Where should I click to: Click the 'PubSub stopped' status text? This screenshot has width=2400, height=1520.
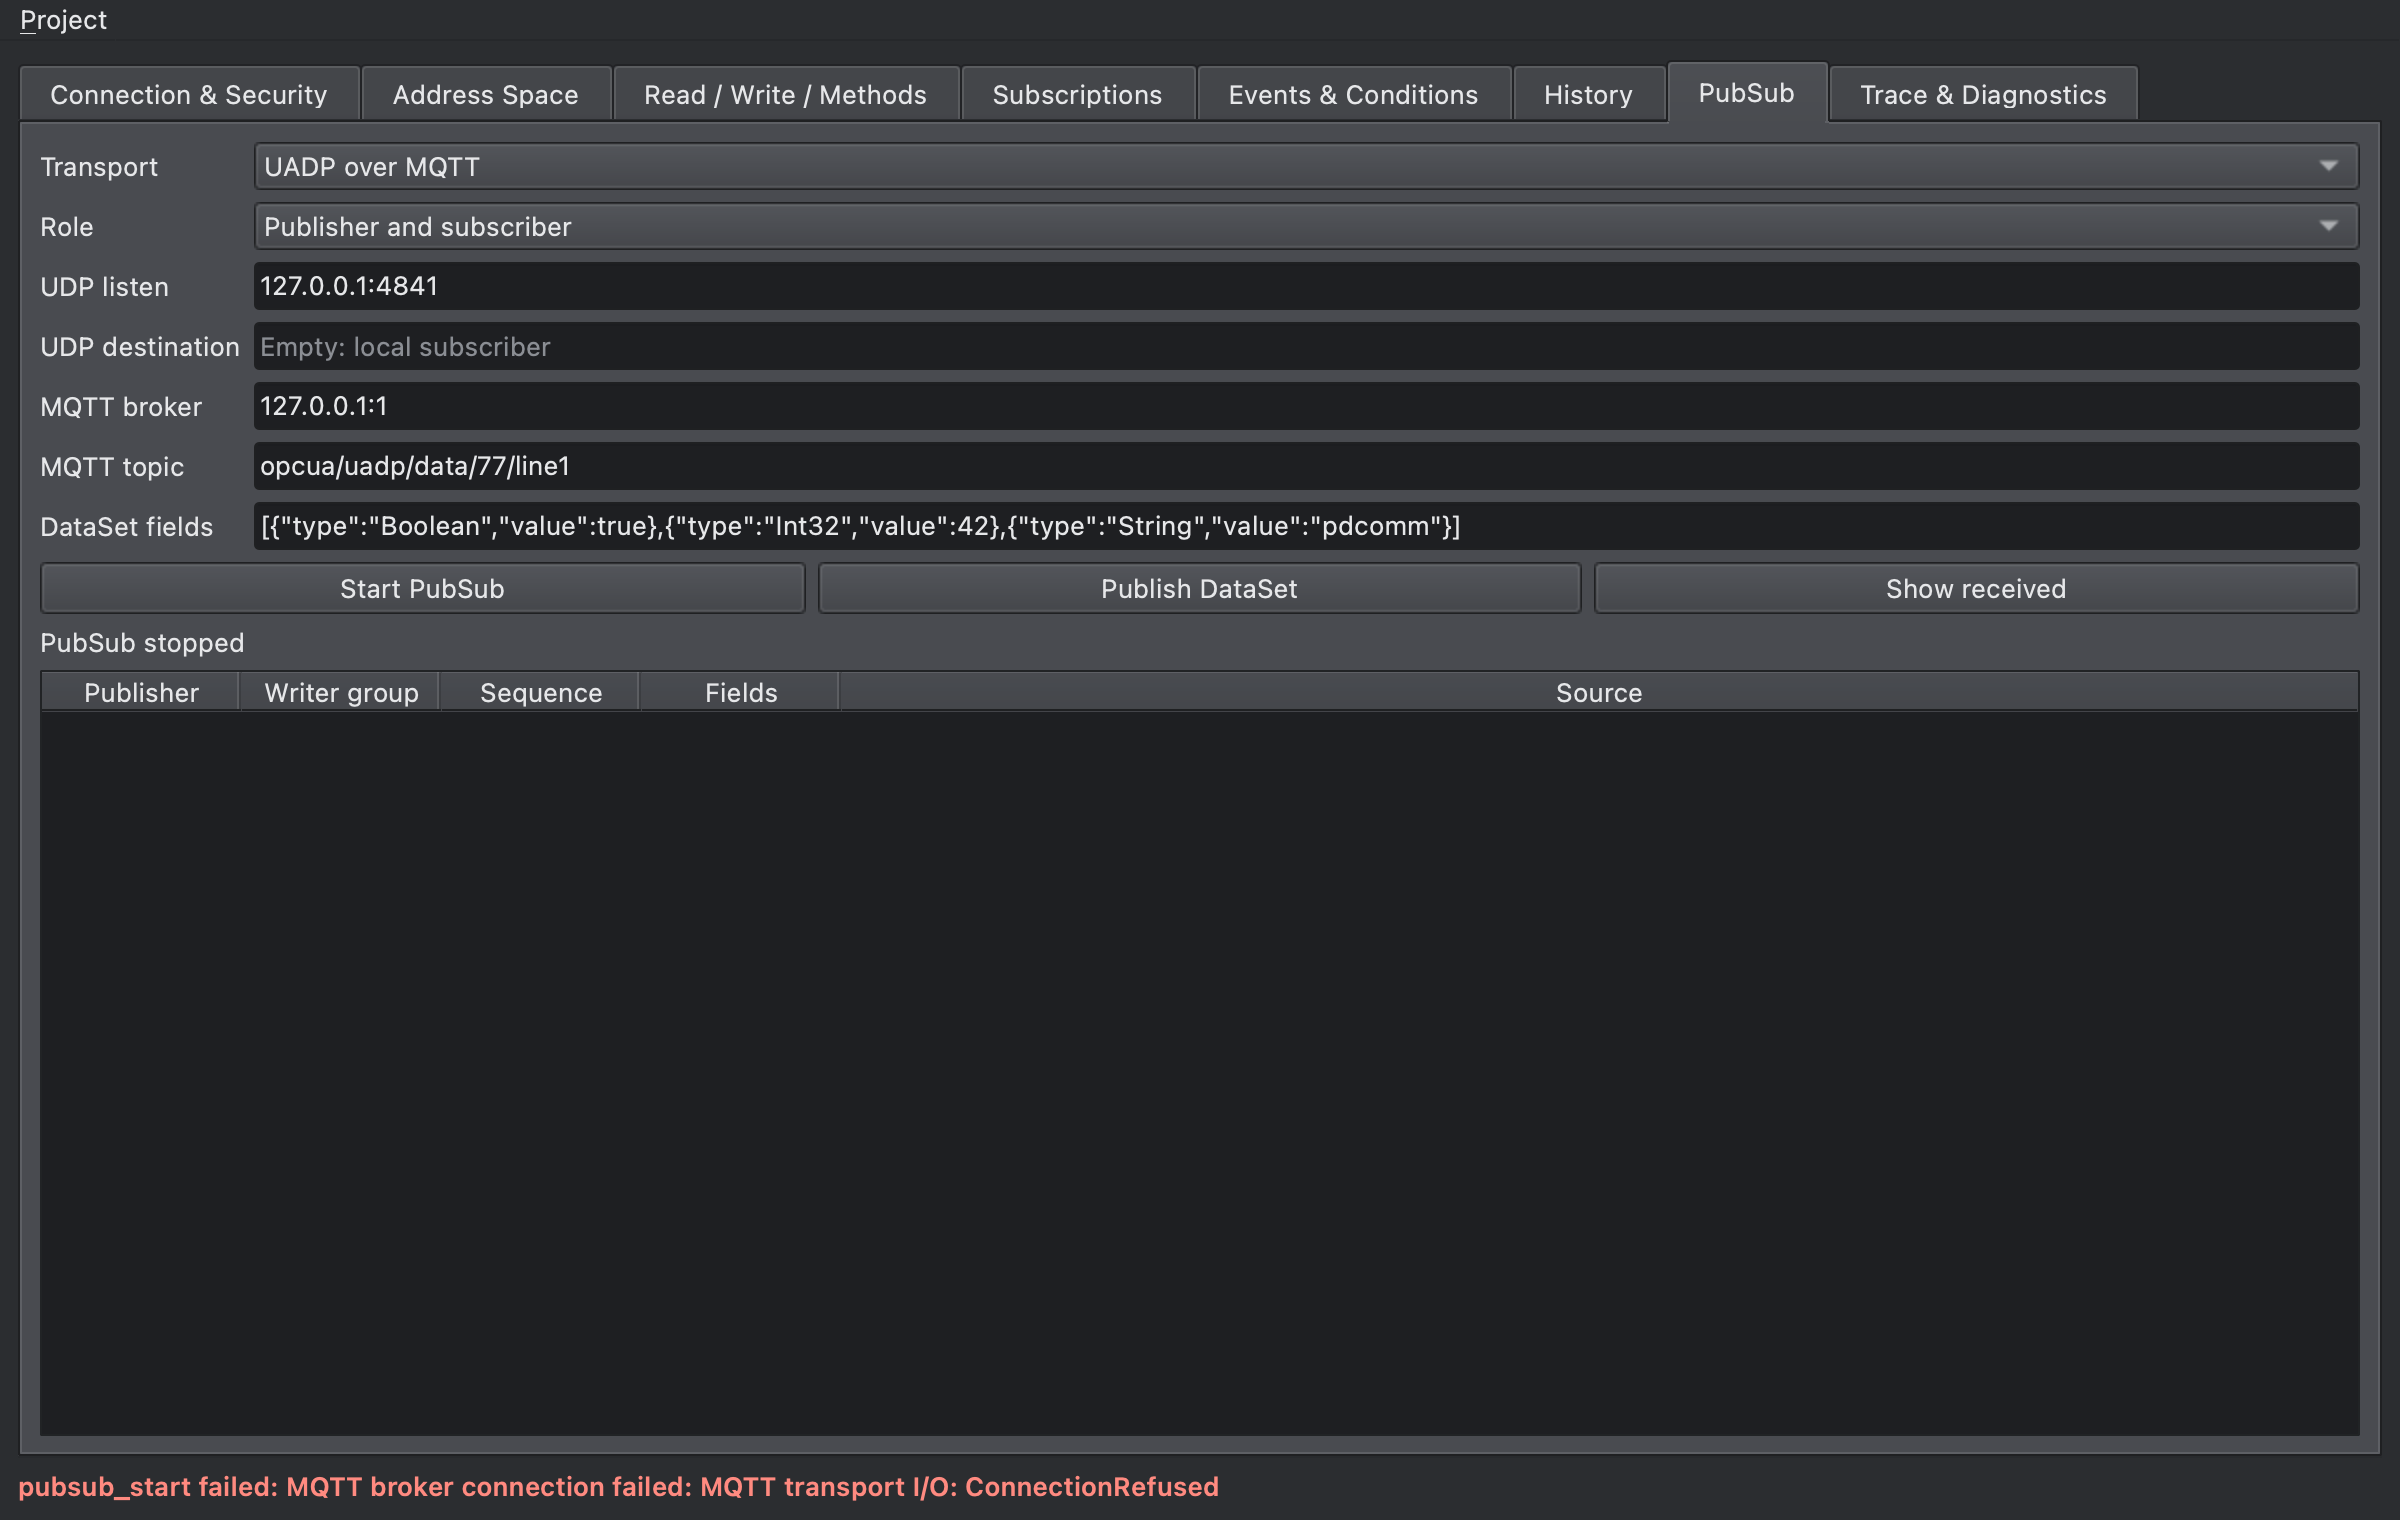coord(142,643)
